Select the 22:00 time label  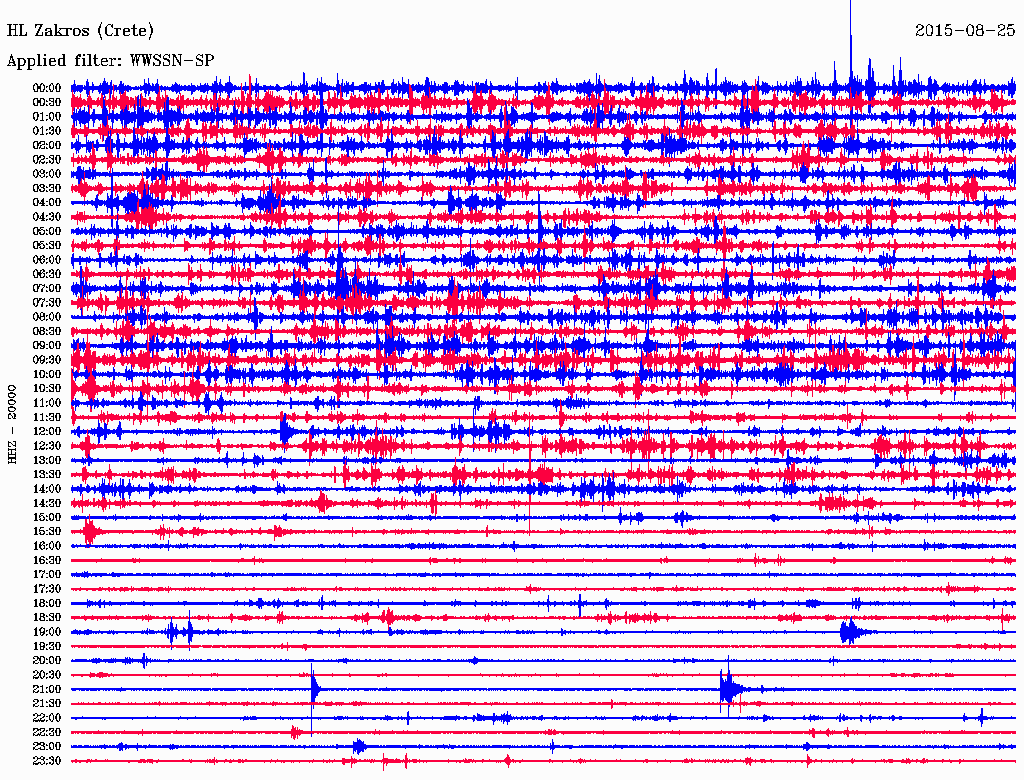pos(47,718)
